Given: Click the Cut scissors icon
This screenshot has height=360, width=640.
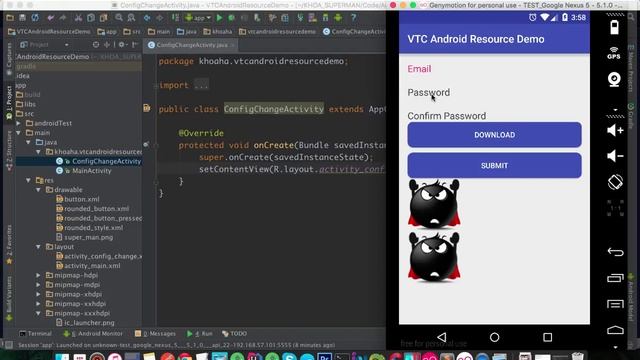Looking at the screenshot, I should 78,18.
